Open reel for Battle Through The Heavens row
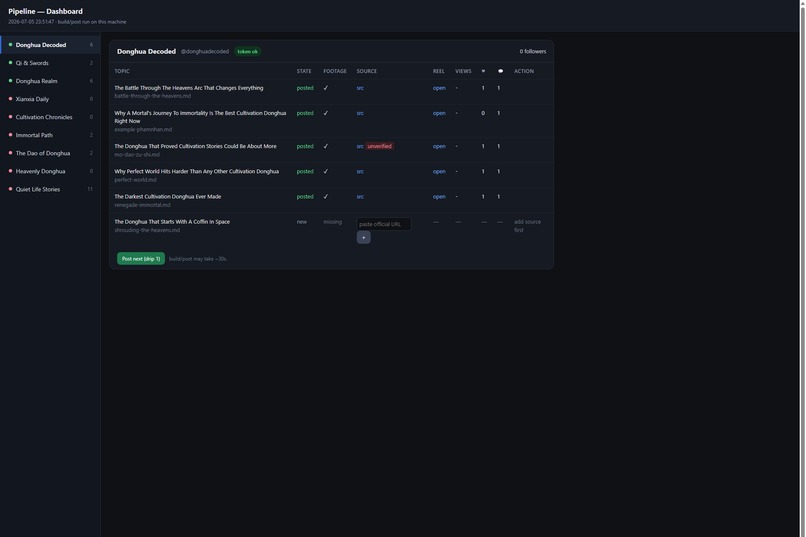Image resolution: width=806 pixels, height=537 pixels. [x=439, y=88]
